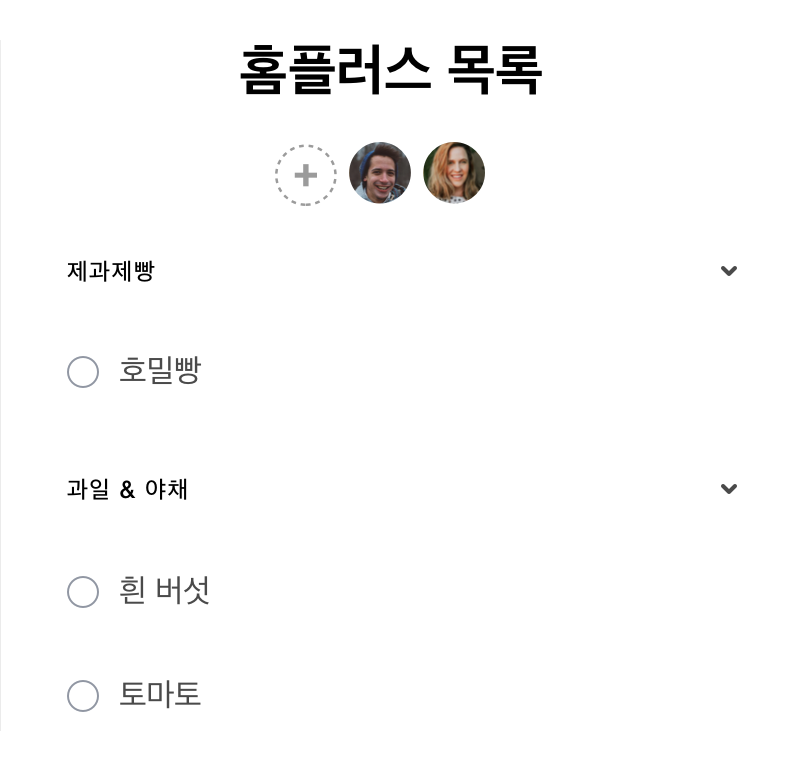This screenshot has height=784, width=800.
Task: Click the 과일 & 야채 category header
Action: [x=126, y=489]
